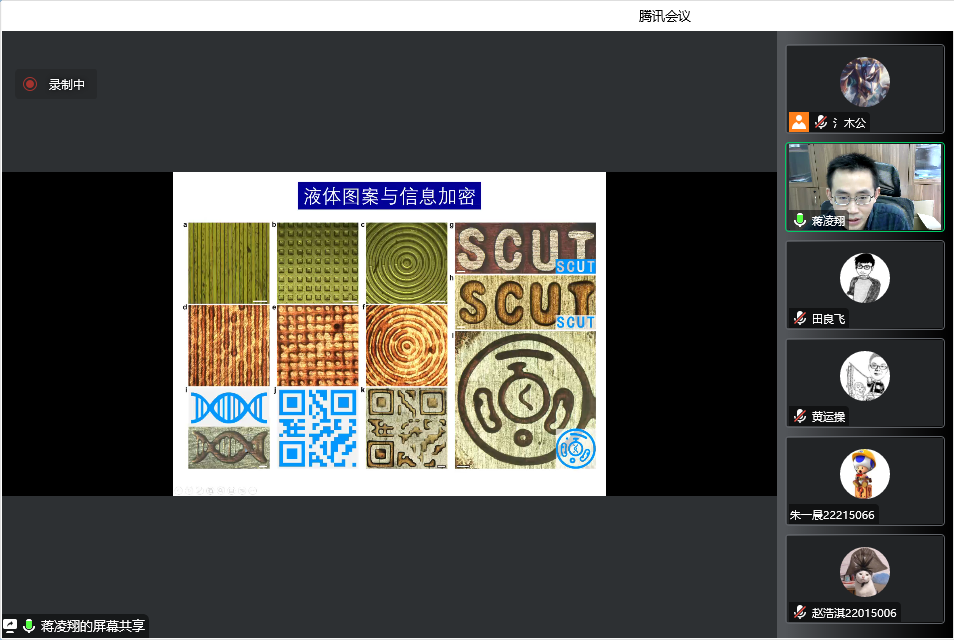Click the 腾讯会议 window title
Viewport: 954px width, 640px height.
click(665, 16)
